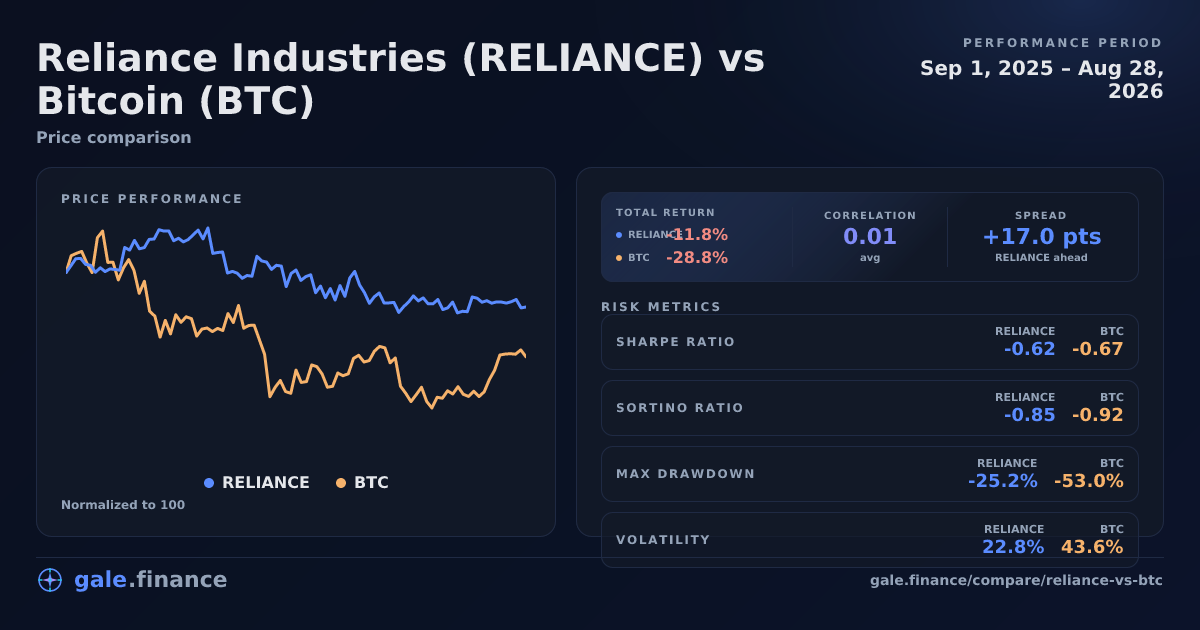Click the VOLATILITY row label
The height and width of the screenshot is (630, 1200).
pyautogui.click(x=663, y=540)
